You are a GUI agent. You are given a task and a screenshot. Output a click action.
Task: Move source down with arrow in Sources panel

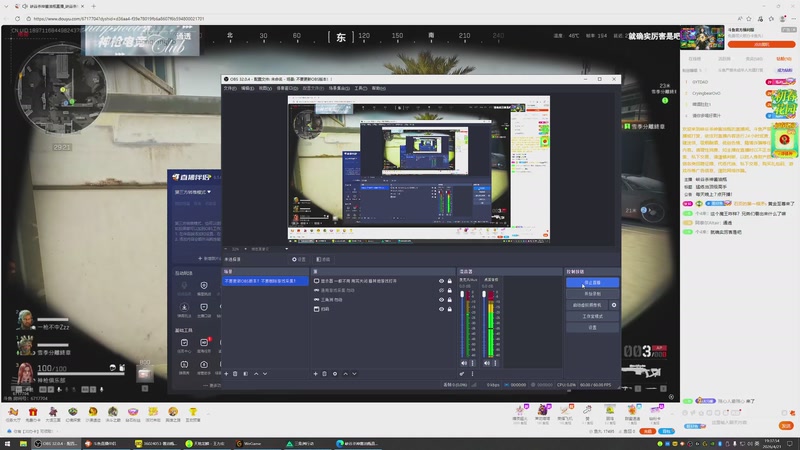click(354, 374)
